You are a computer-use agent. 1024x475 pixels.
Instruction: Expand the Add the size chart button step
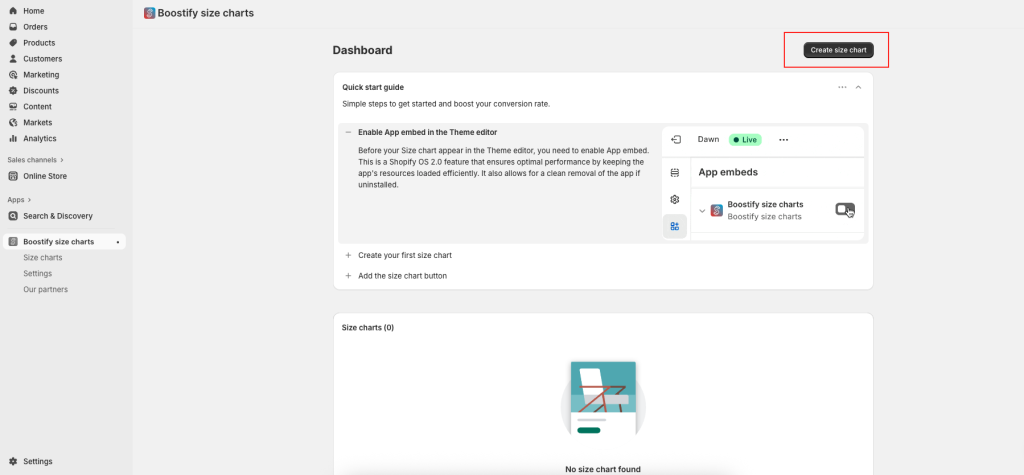point(349,276)
